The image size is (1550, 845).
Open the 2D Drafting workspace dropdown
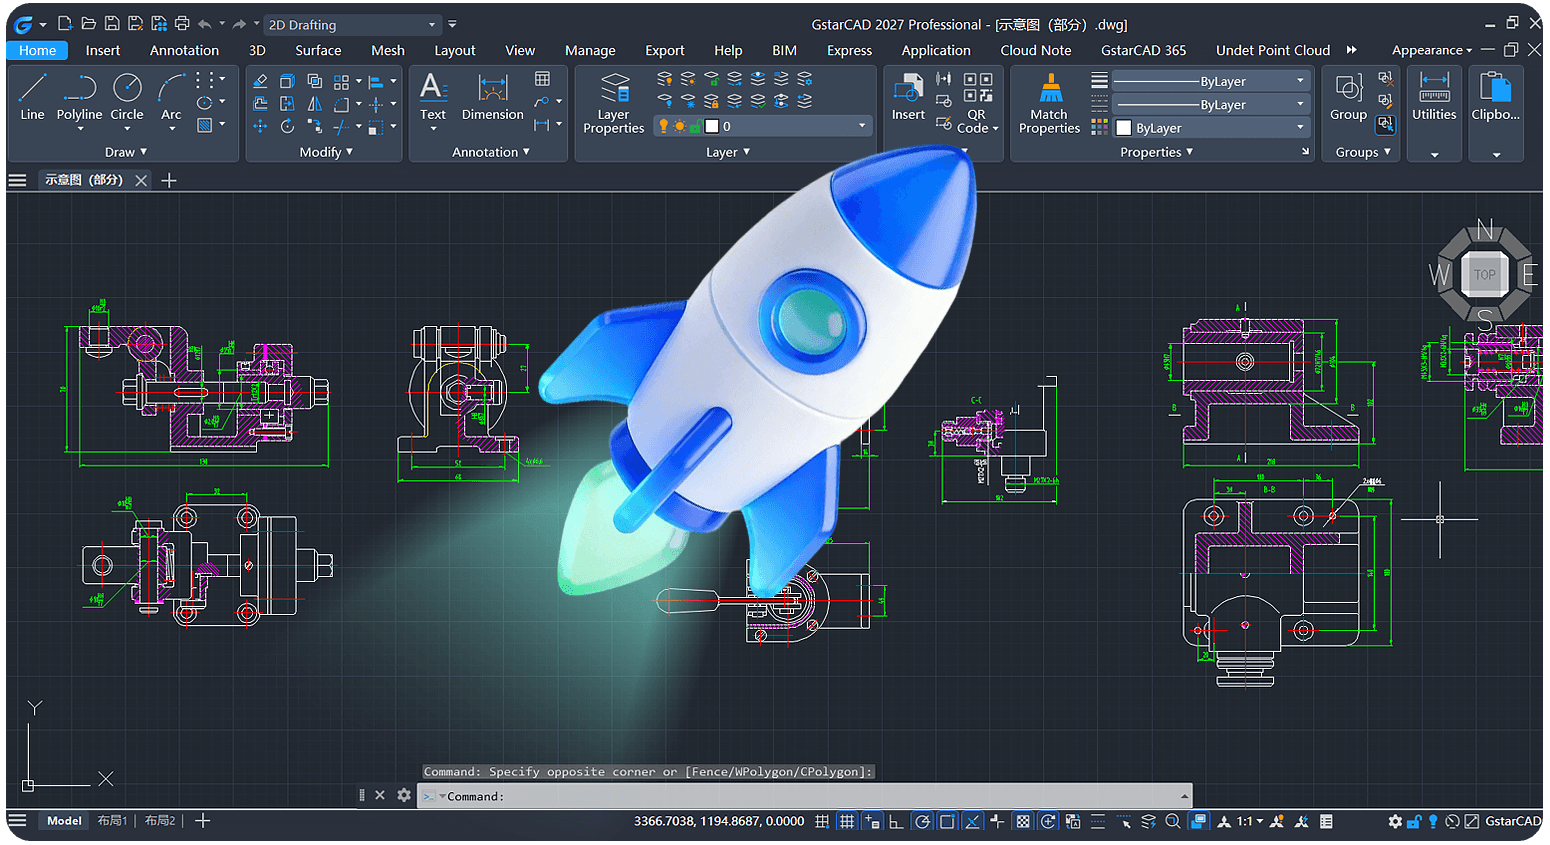[352, 24]
